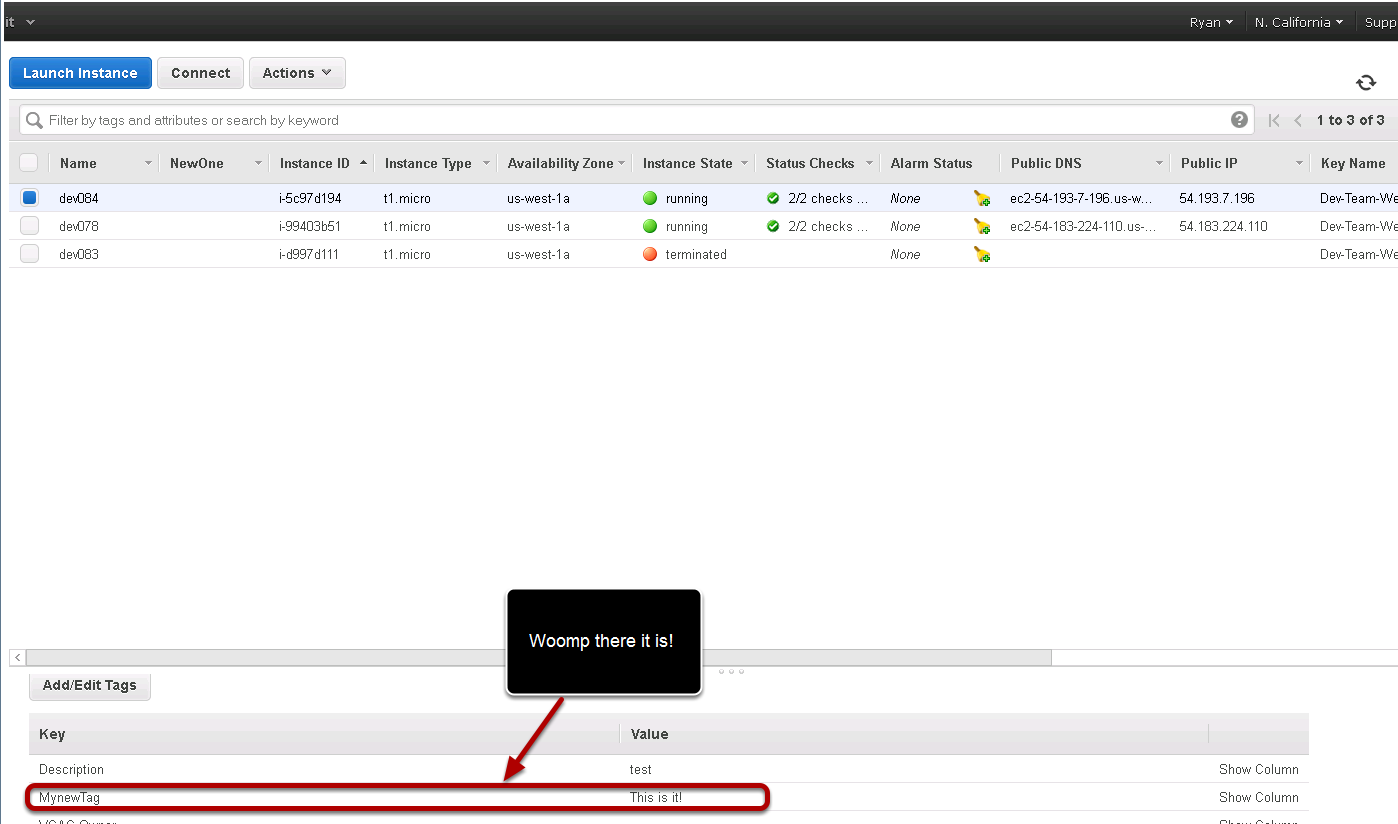Click green running indicator for dev078

(x=650, y=226)
